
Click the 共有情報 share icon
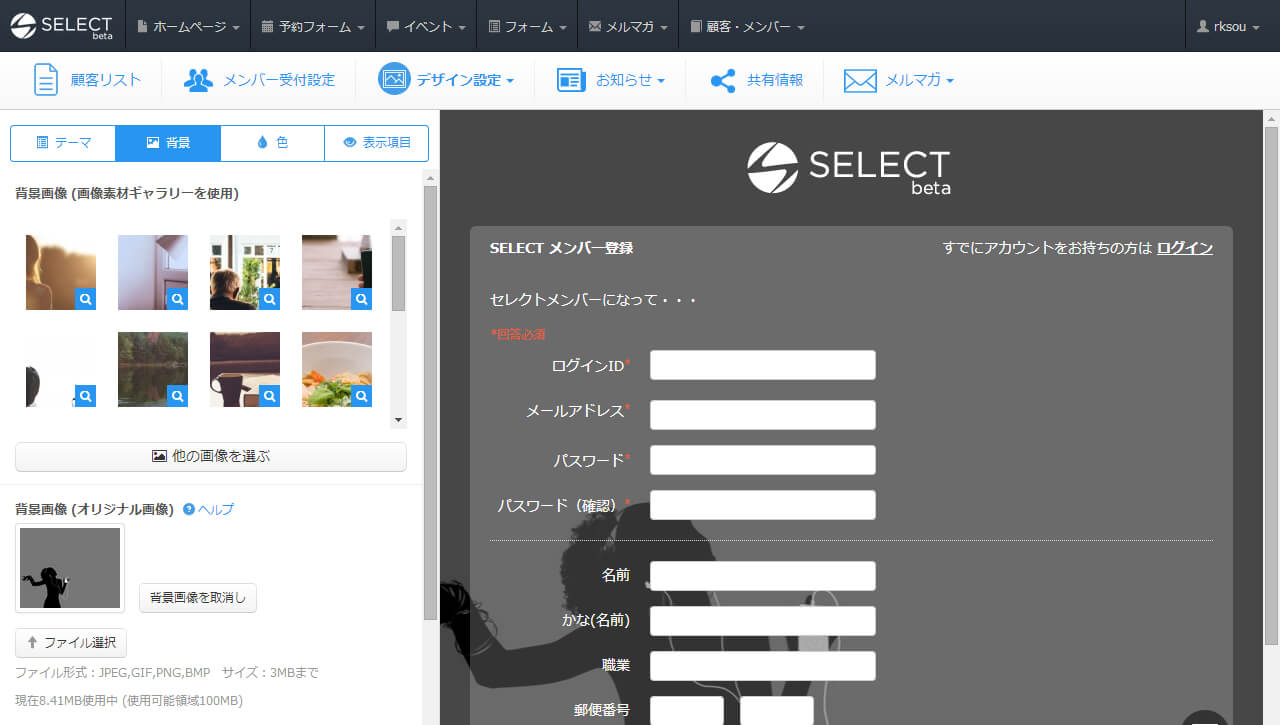723,80
